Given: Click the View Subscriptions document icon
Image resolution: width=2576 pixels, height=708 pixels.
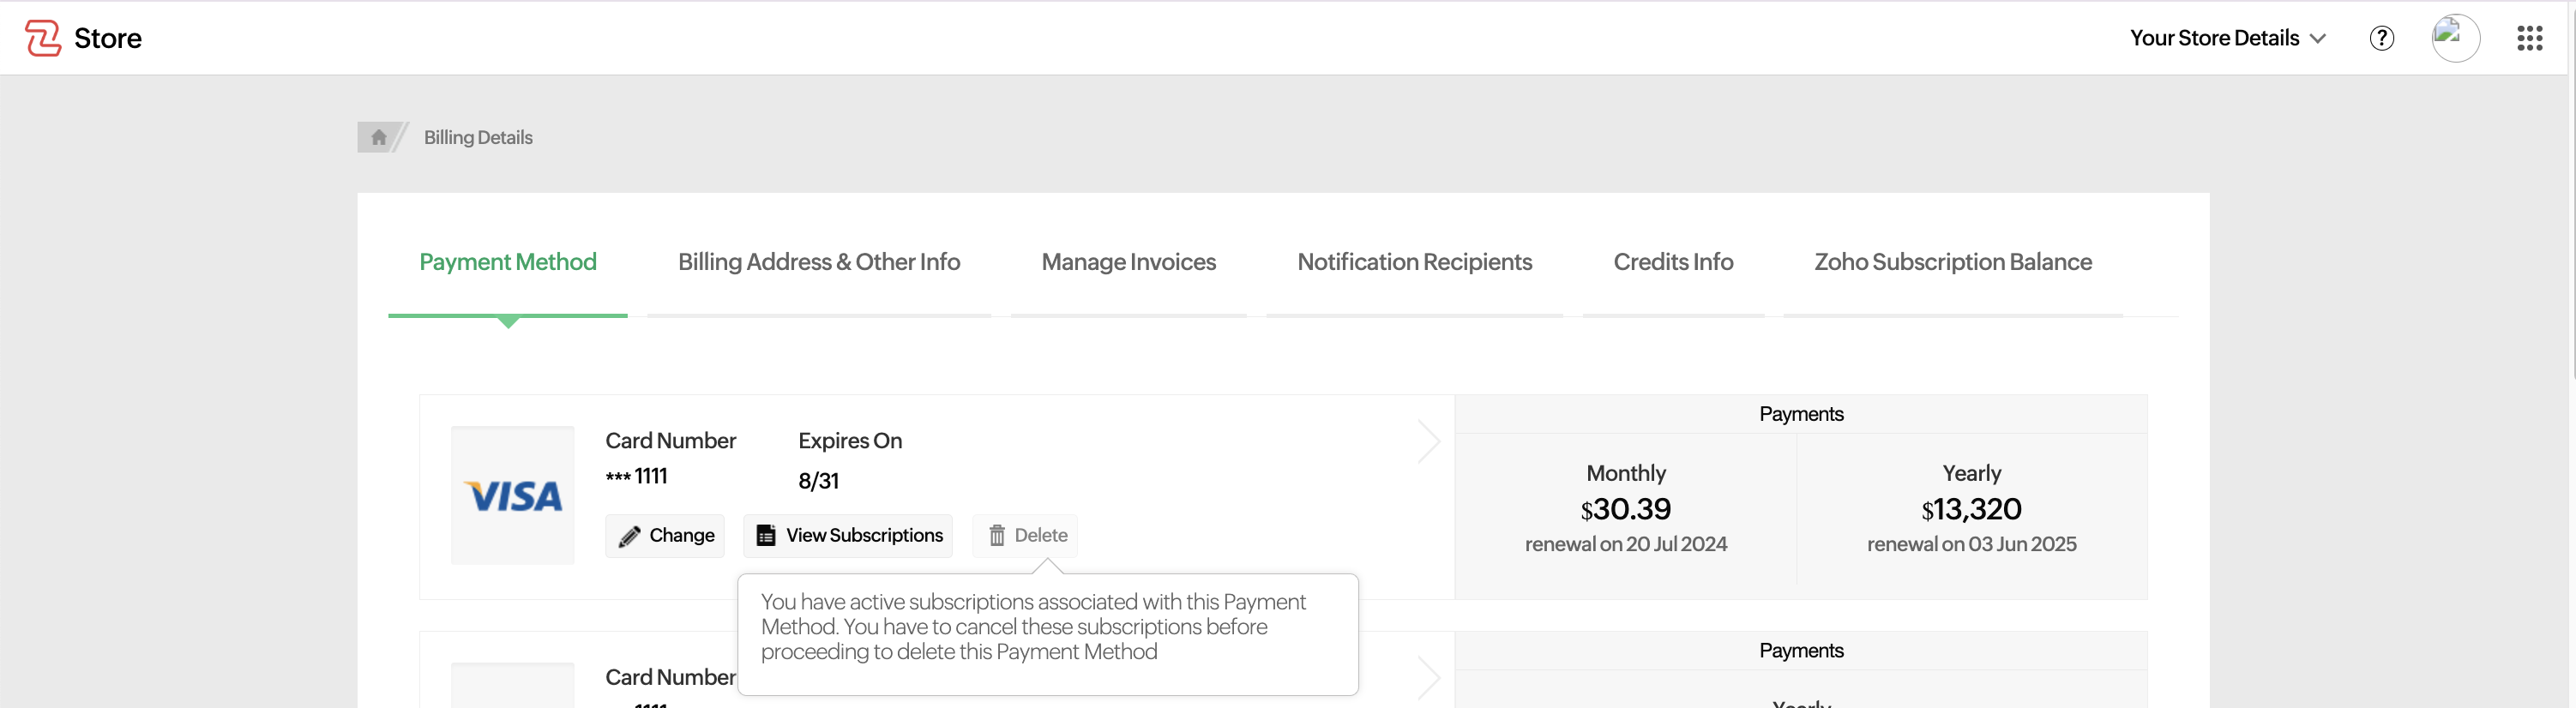Looking at the screenshot, I should click(766, 536).
